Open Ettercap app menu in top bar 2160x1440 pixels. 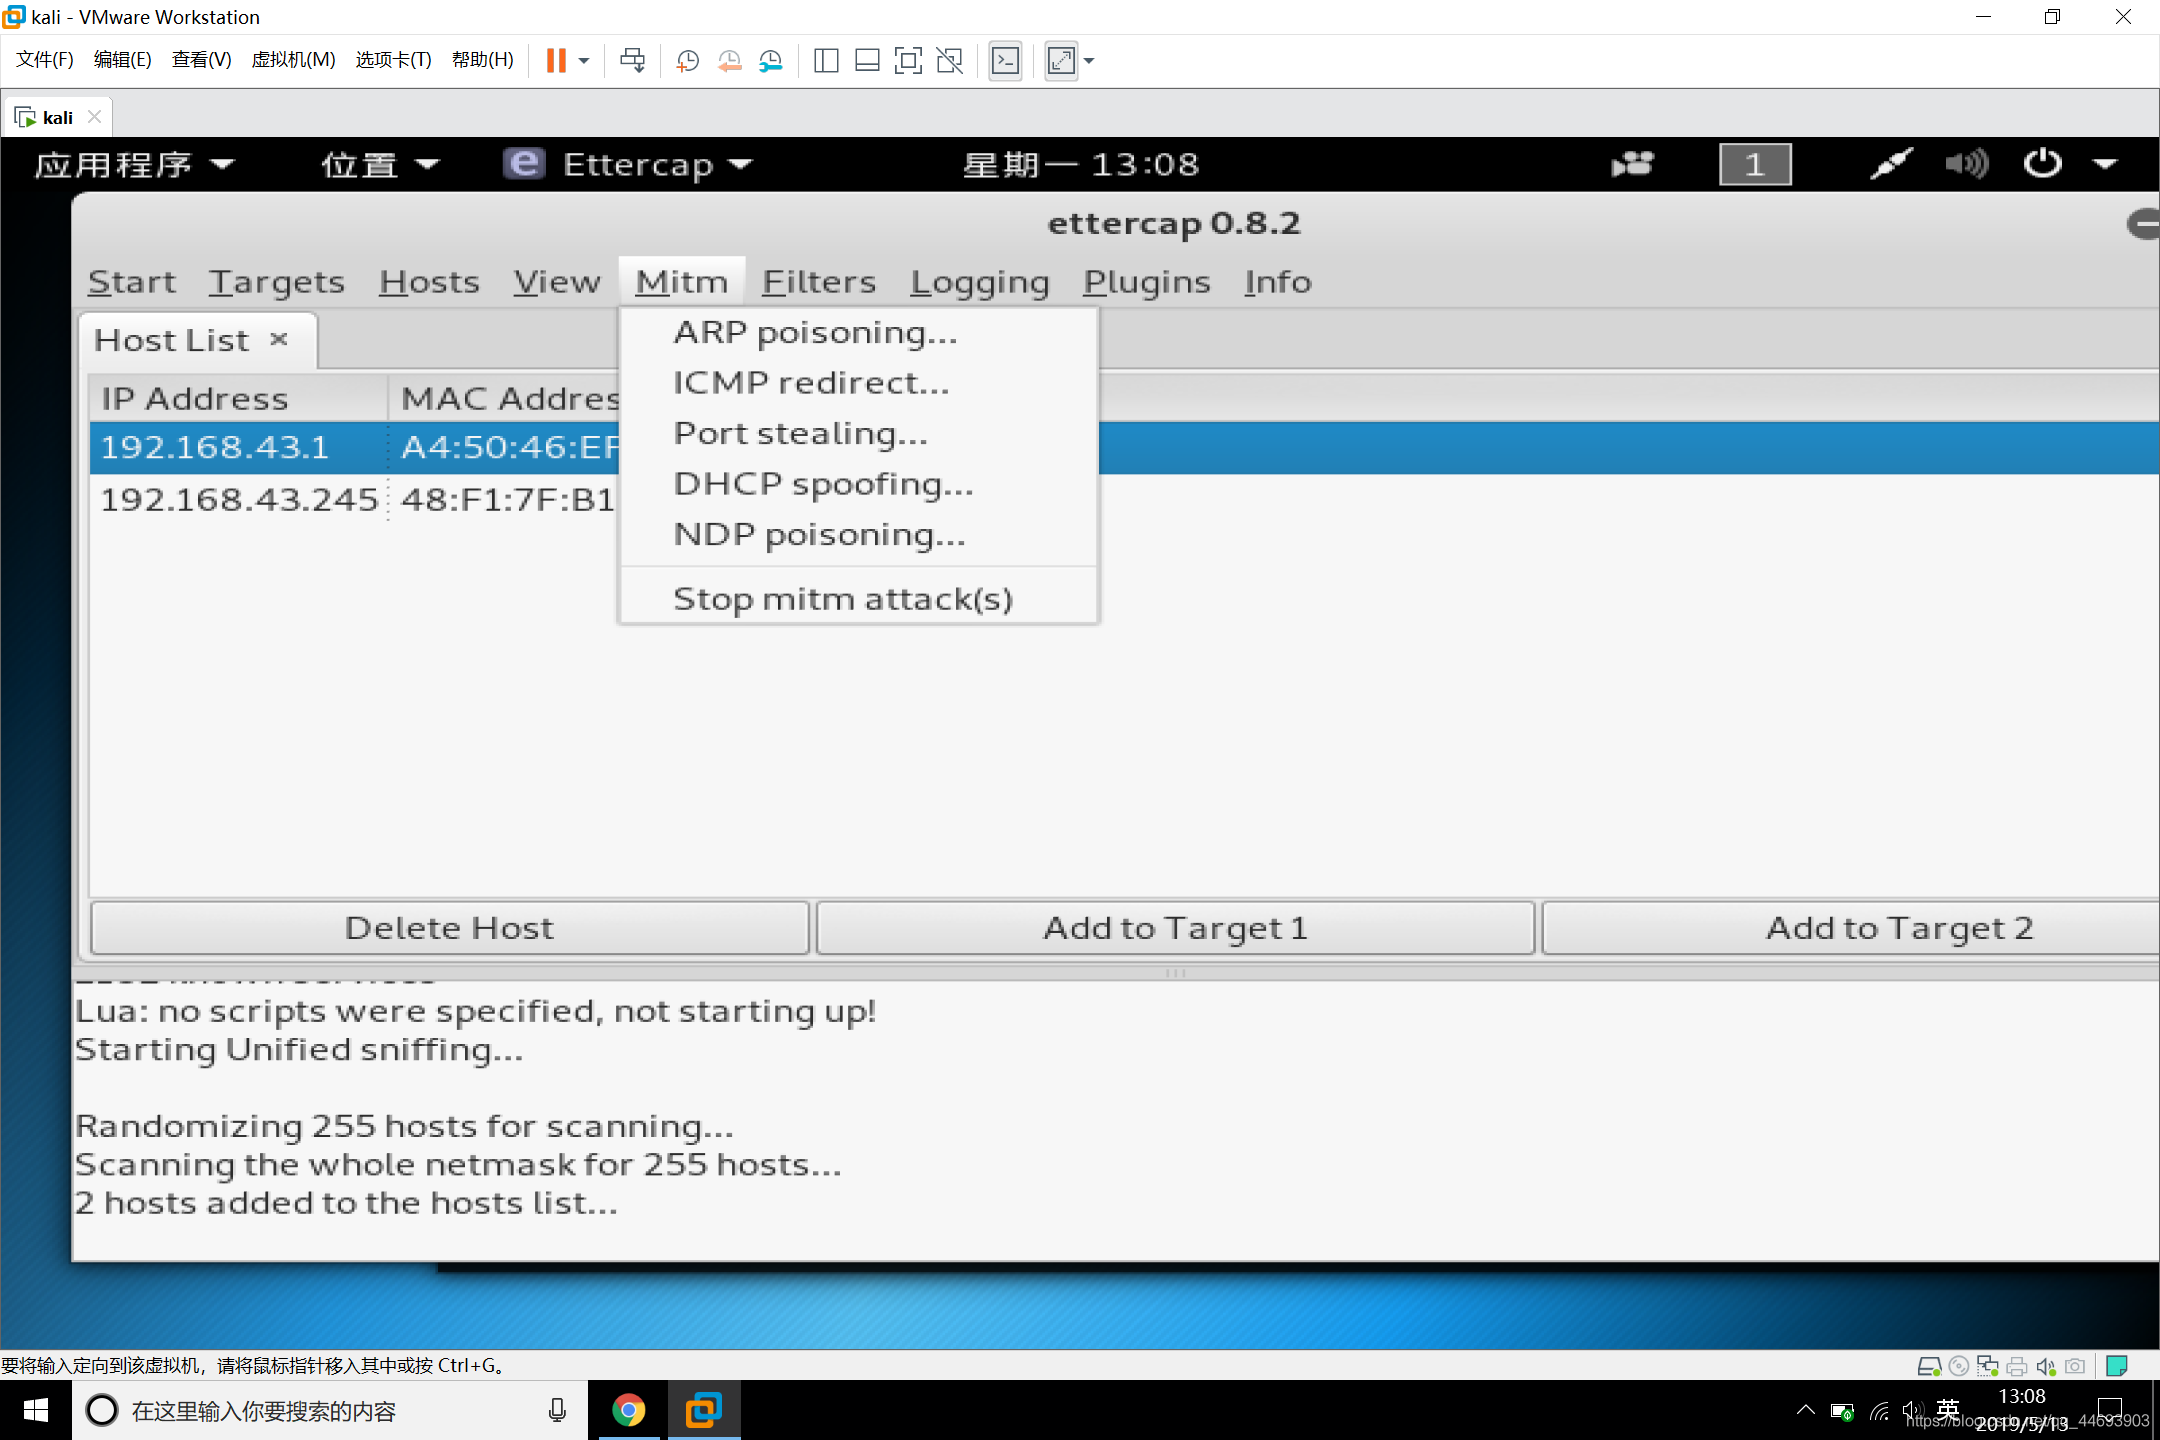(x=628, y=164)
